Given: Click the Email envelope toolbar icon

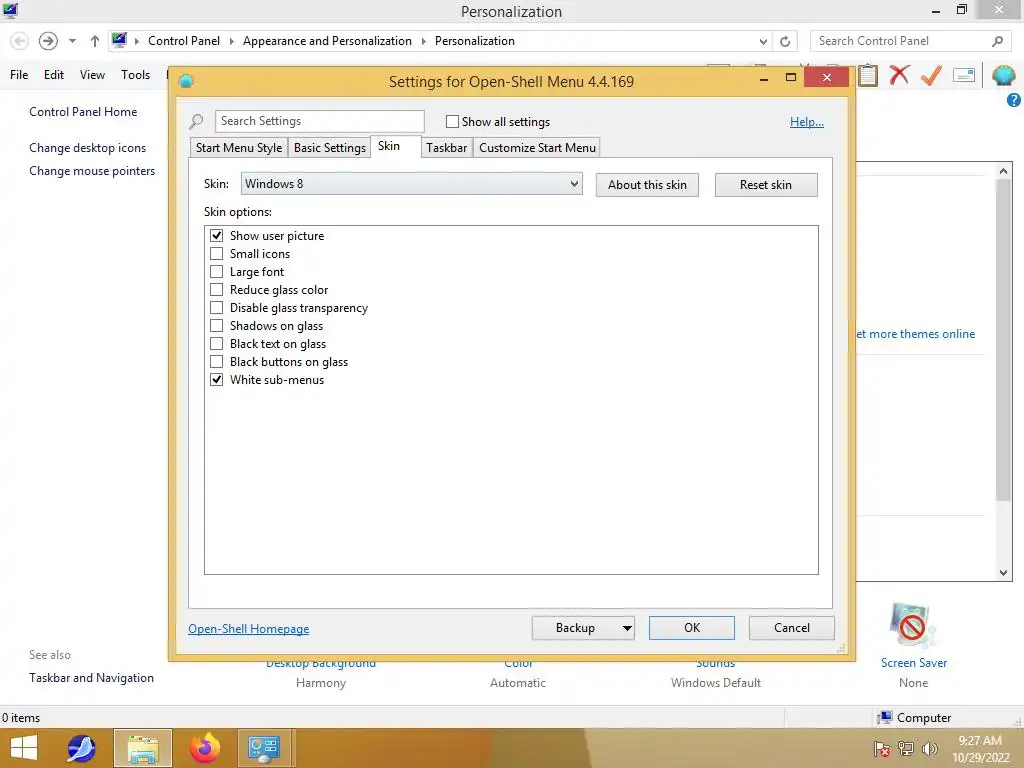Looking at the screenshot, I should click(x=964, y=75).
